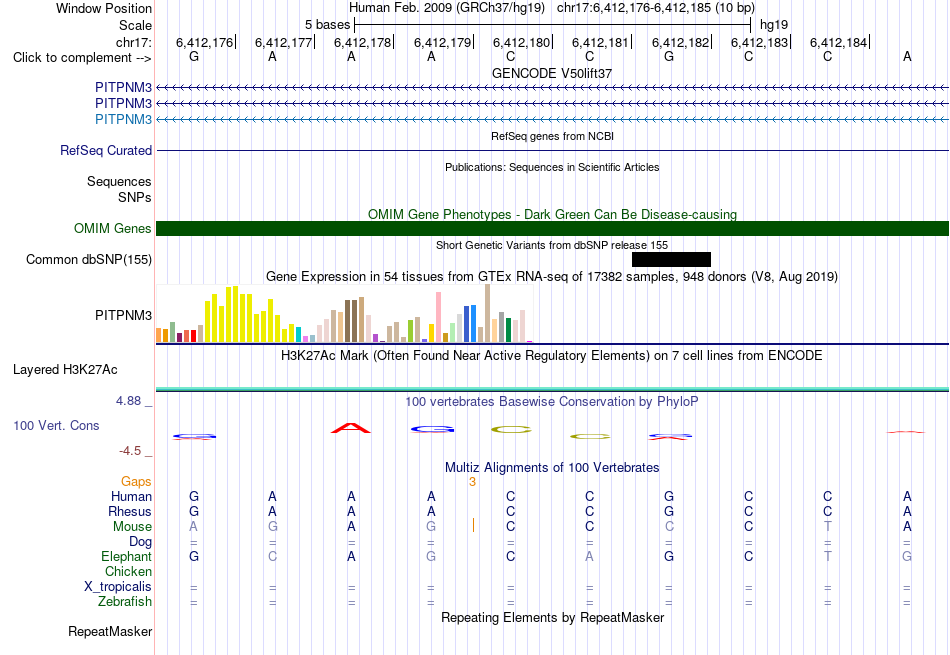The width and height of the screenshot is (950, 655).
Task: Click the GENCODE V50lift37 track title
Action: [x=552, y=73]
